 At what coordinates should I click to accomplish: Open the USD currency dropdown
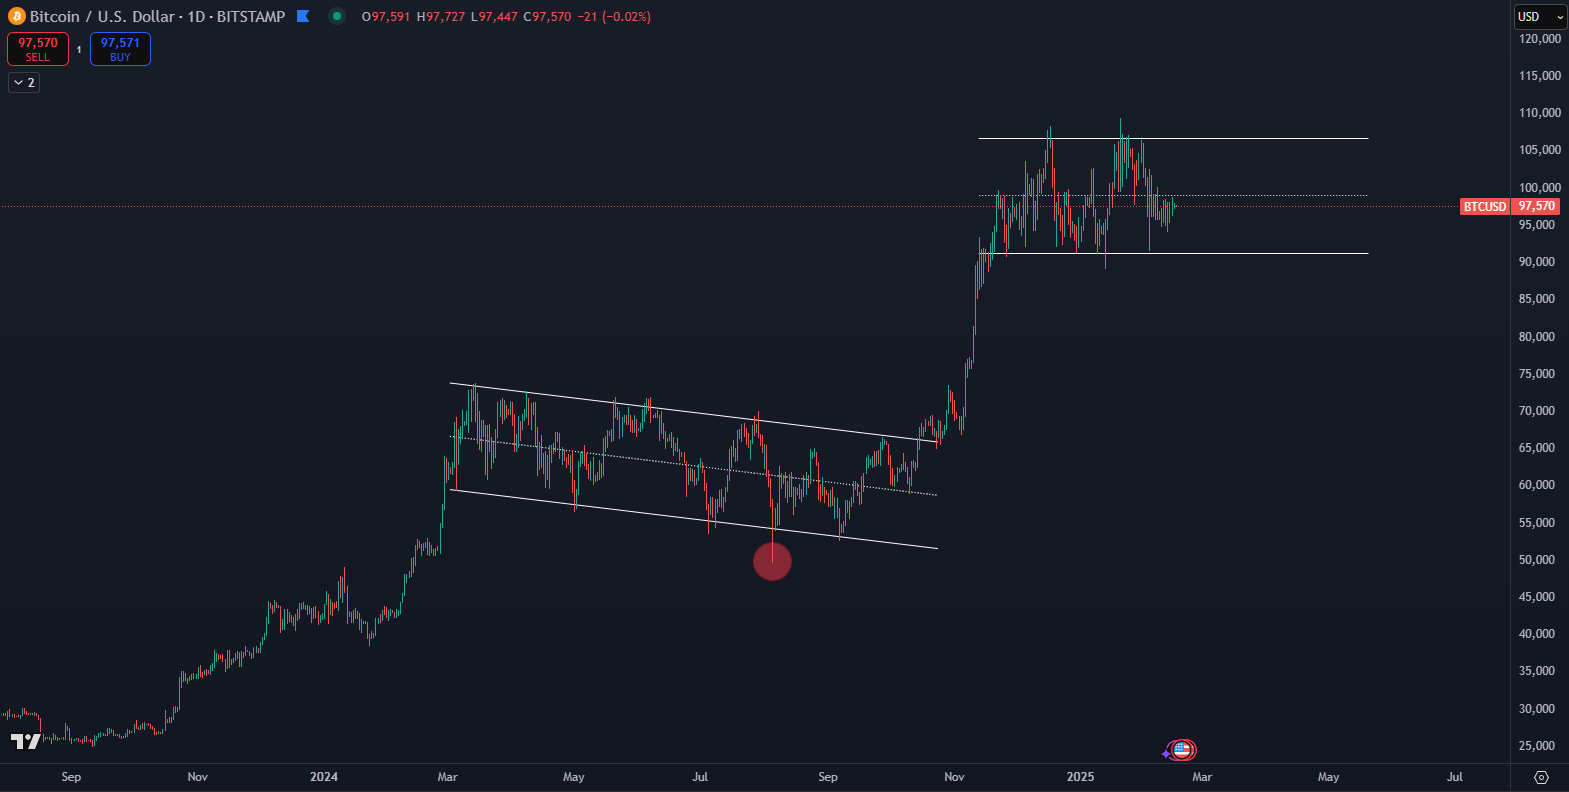tap(1539, 17)
